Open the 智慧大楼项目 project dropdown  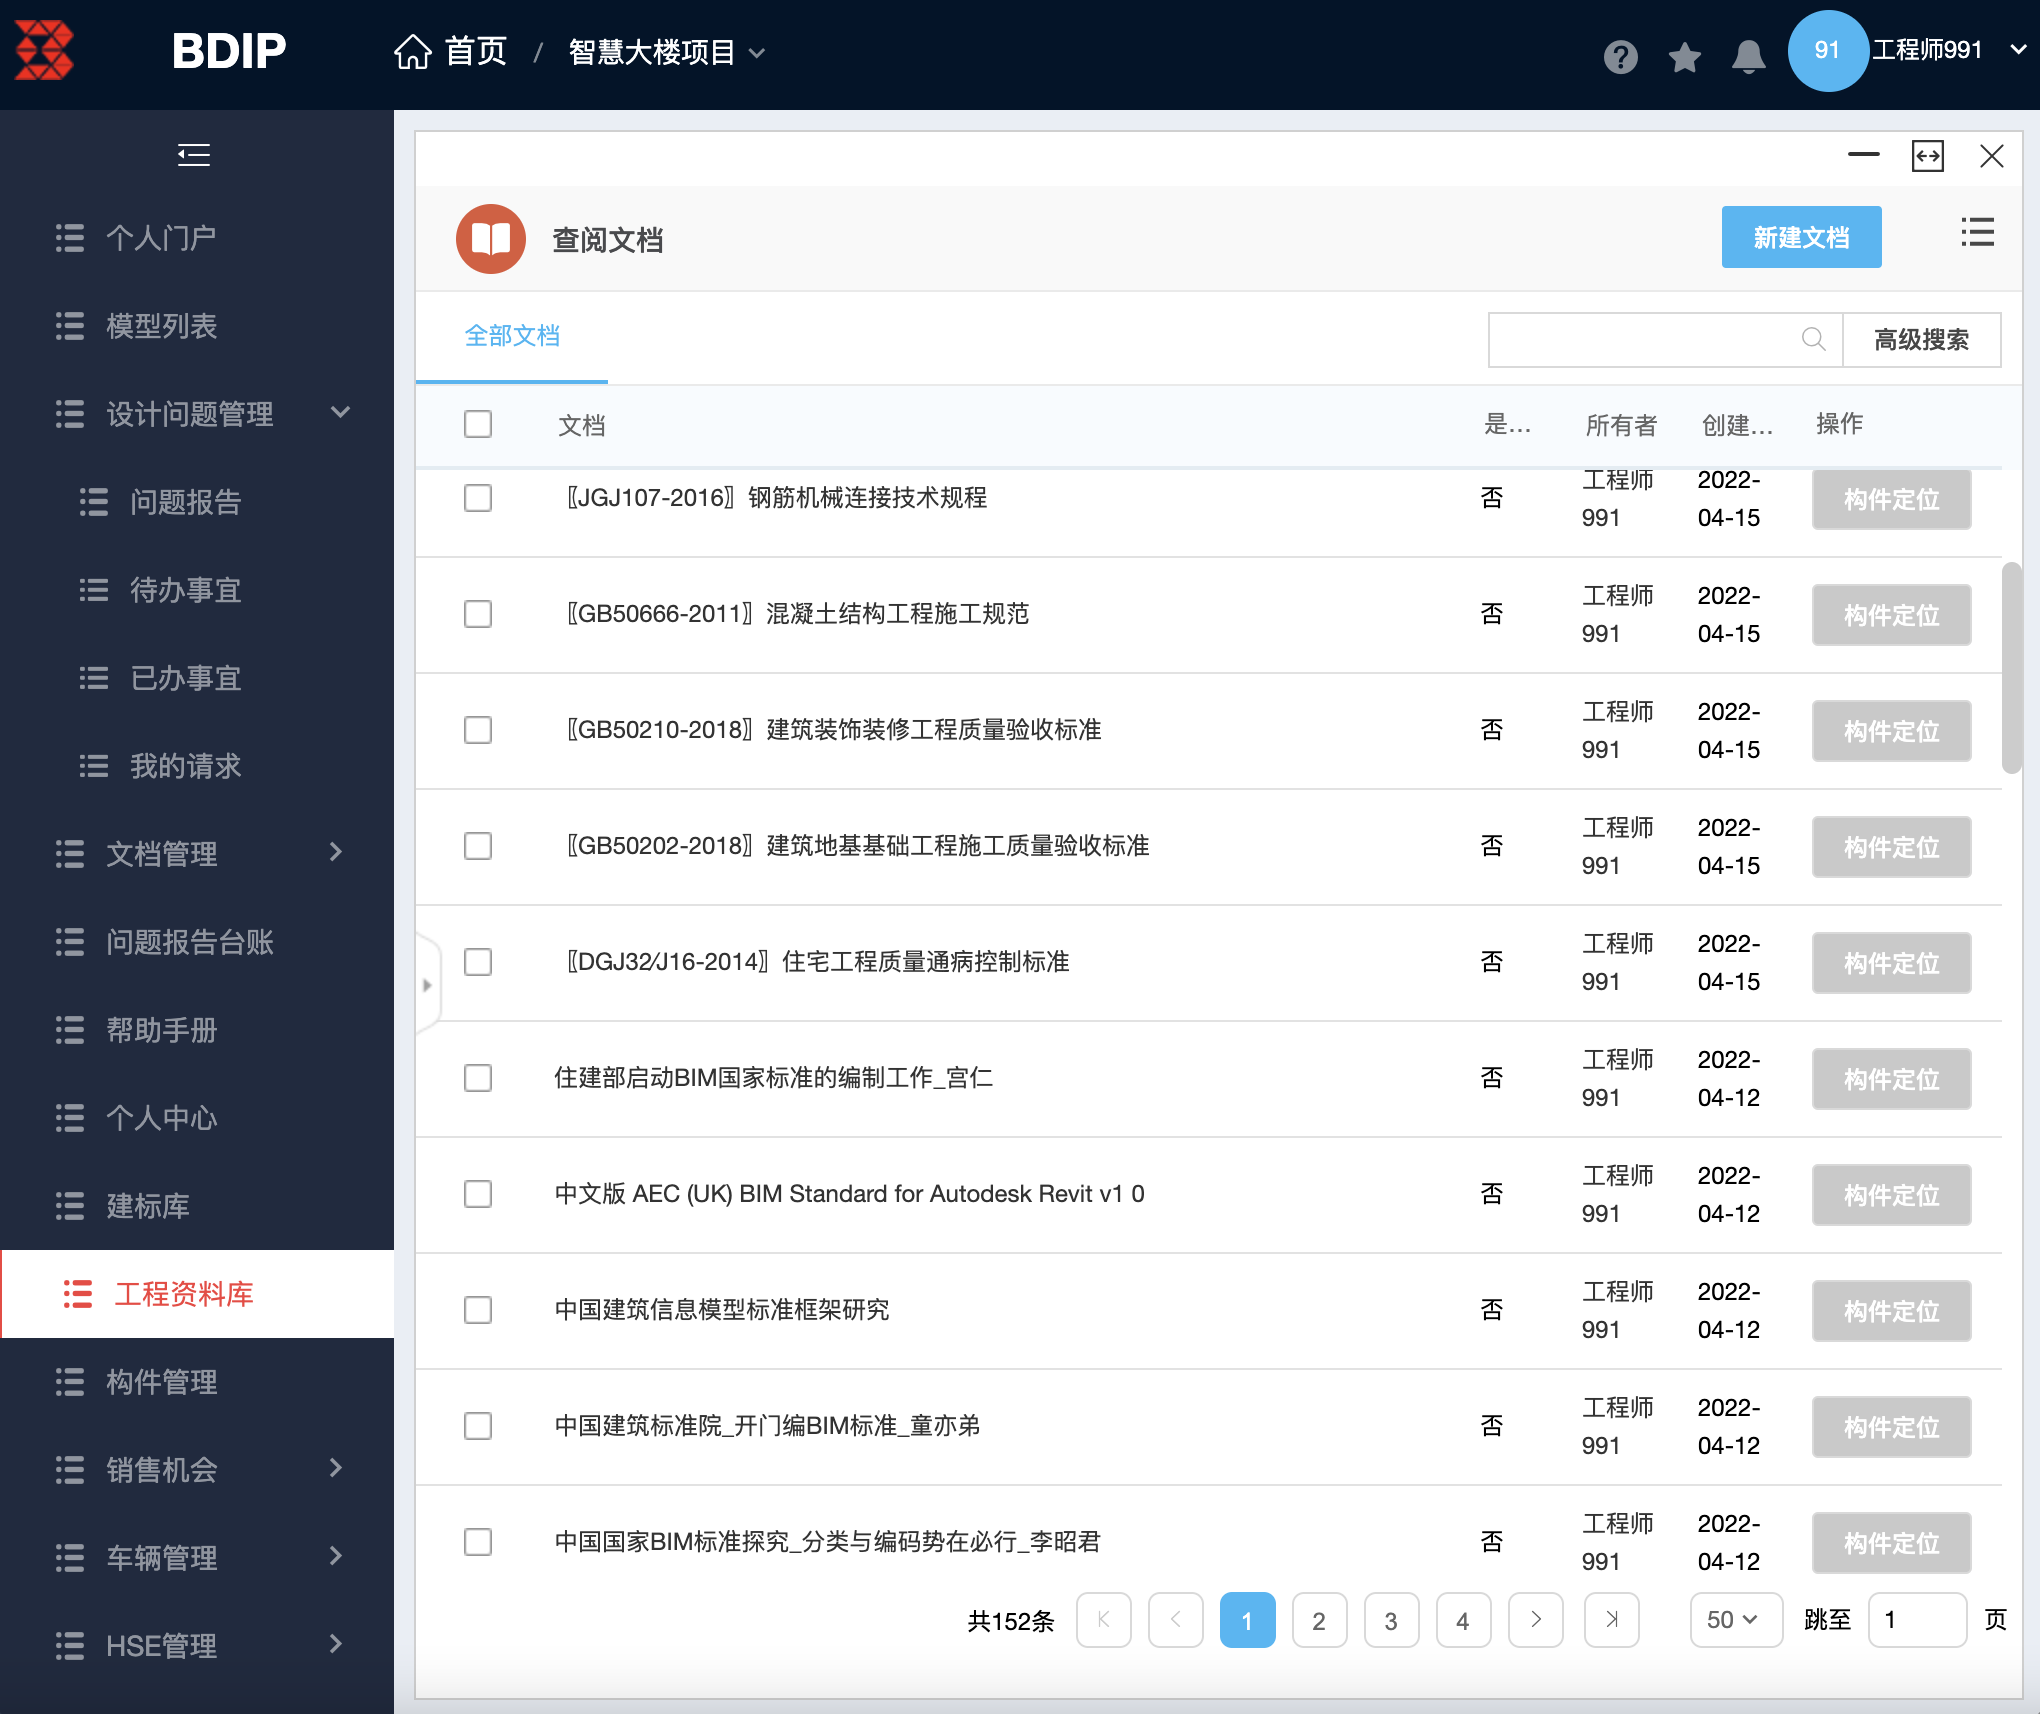point(667,52)
